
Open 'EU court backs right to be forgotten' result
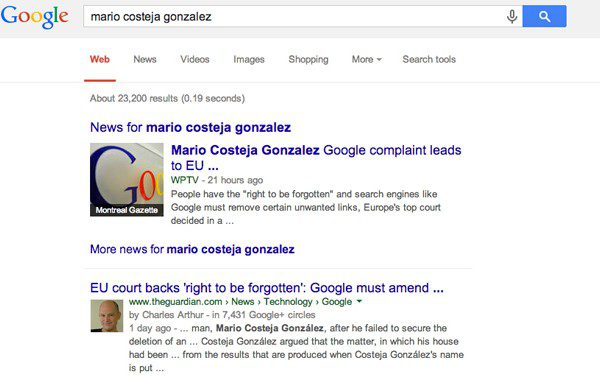tap(267, 288)
